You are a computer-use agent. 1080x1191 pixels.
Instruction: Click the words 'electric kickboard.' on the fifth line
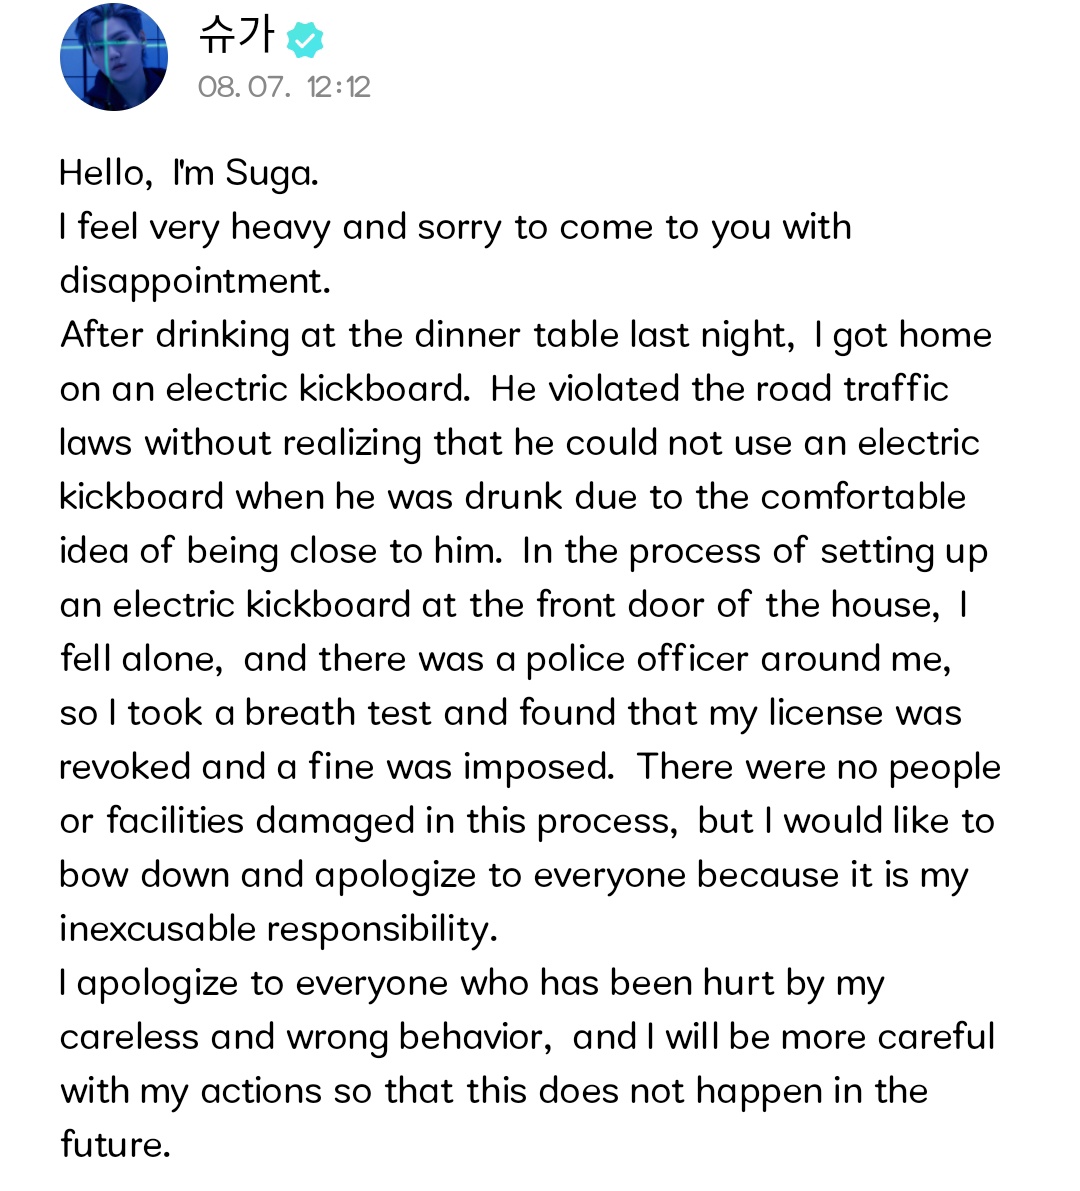point(318,390)
